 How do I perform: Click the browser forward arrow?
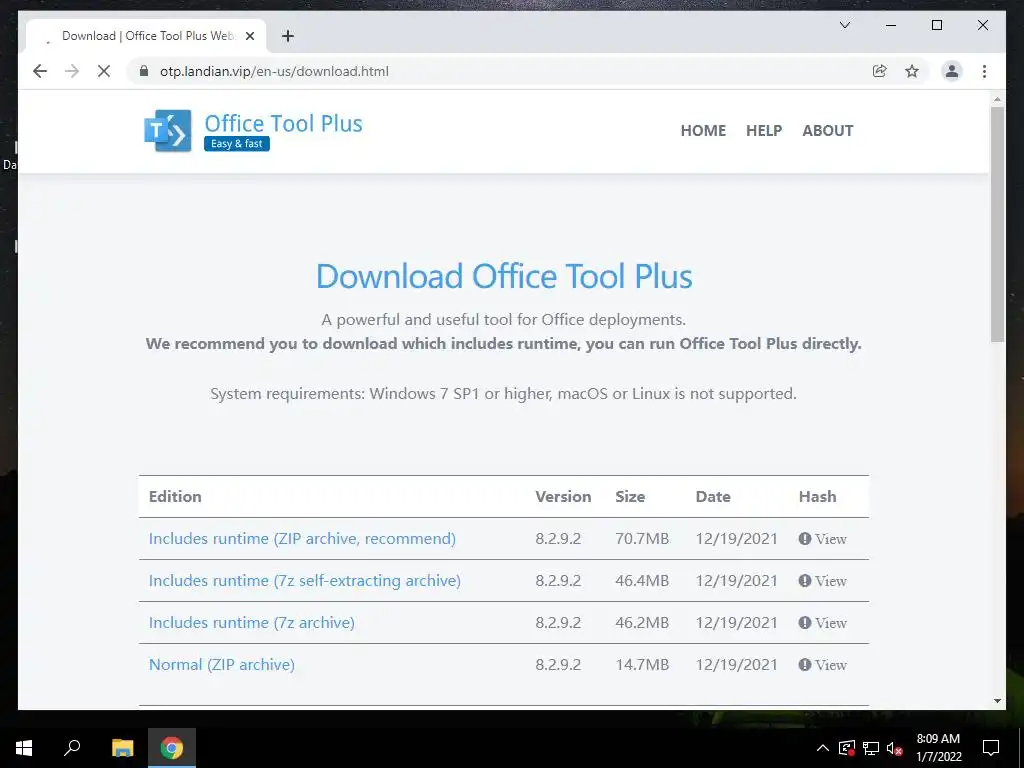tap(72, 71)
